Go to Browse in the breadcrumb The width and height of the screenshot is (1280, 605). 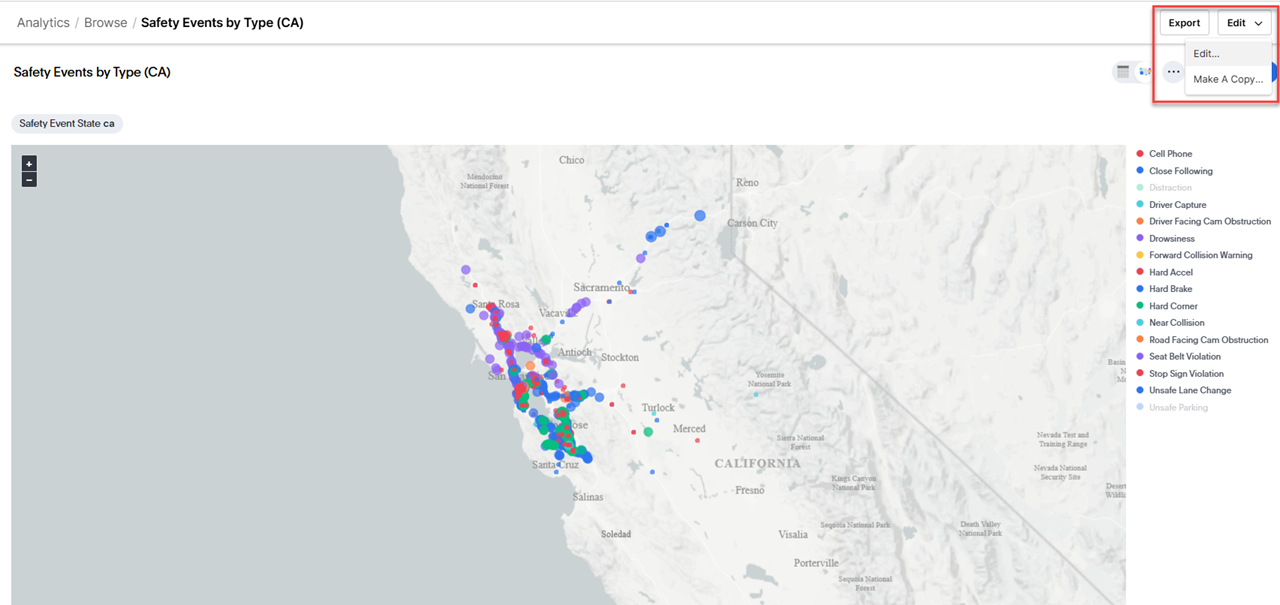point(105,22)
